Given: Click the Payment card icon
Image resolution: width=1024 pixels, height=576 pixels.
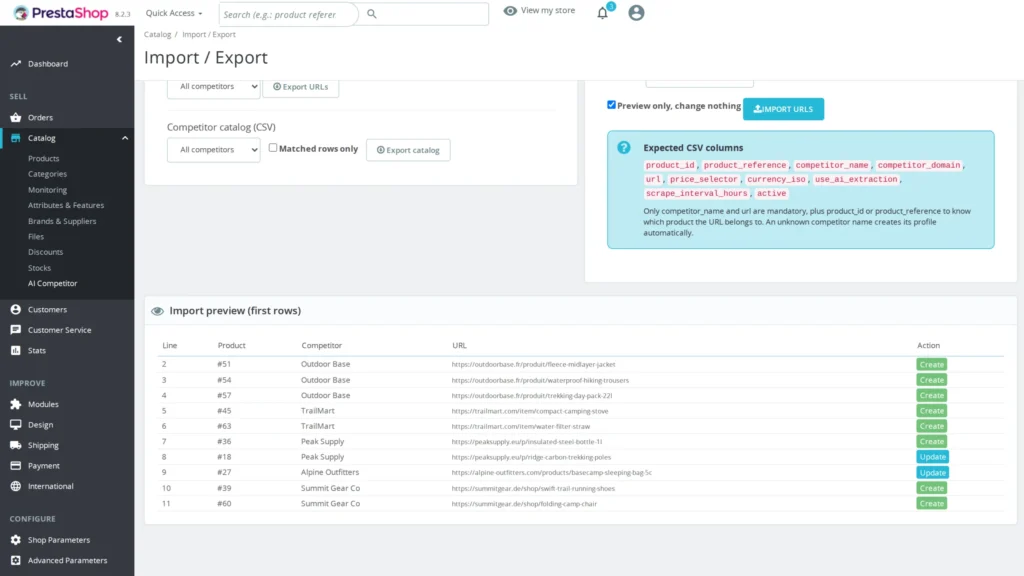Looking at the screenshot, I should 16,466.
